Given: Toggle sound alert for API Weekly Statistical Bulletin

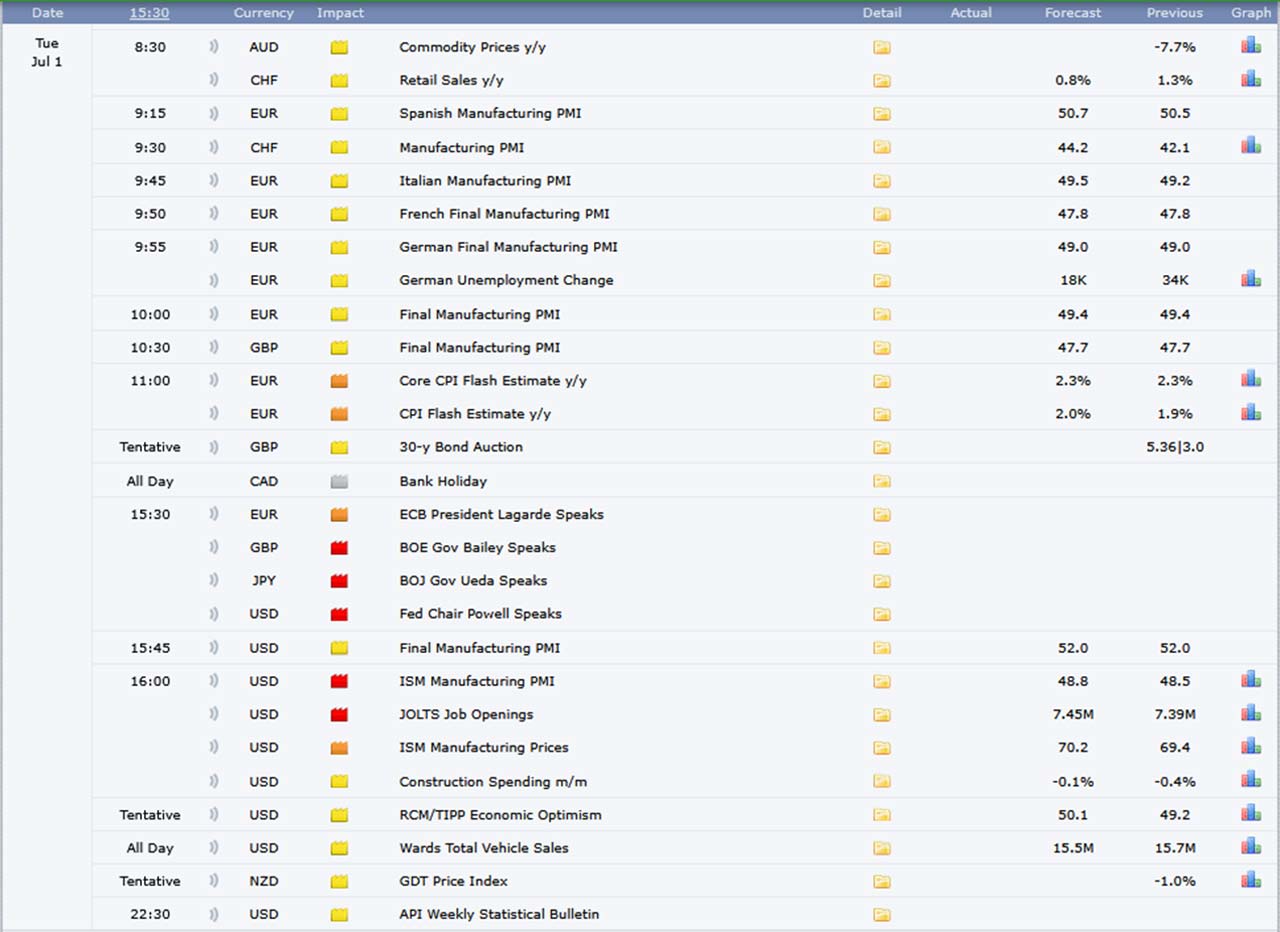Looking at the screenshot, I should pos(213,914).
